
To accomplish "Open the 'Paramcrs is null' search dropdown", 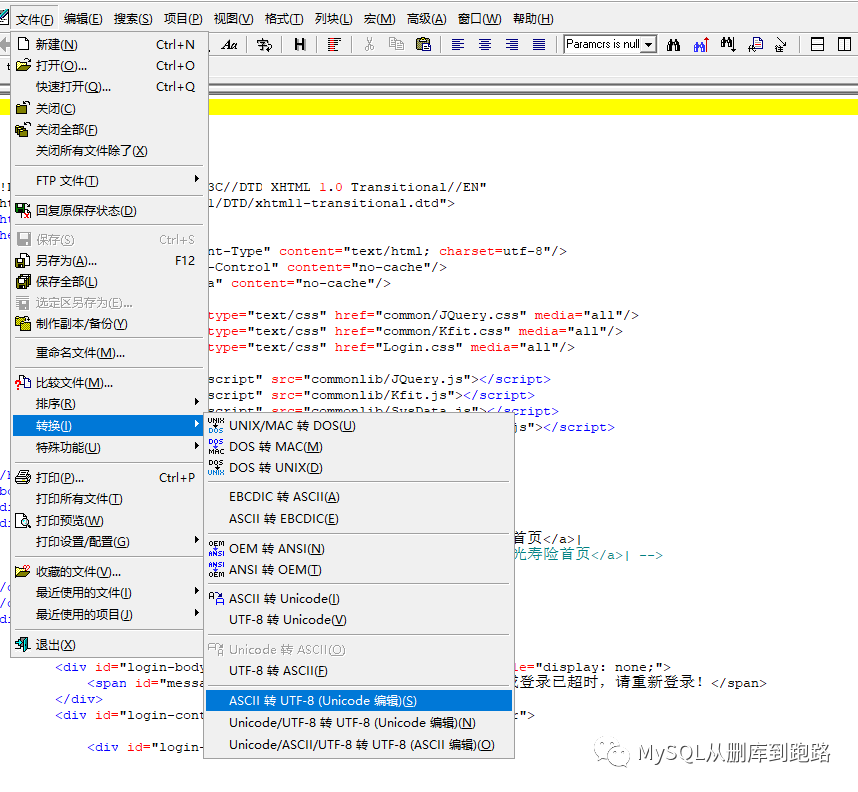I will tap(649, 44).
